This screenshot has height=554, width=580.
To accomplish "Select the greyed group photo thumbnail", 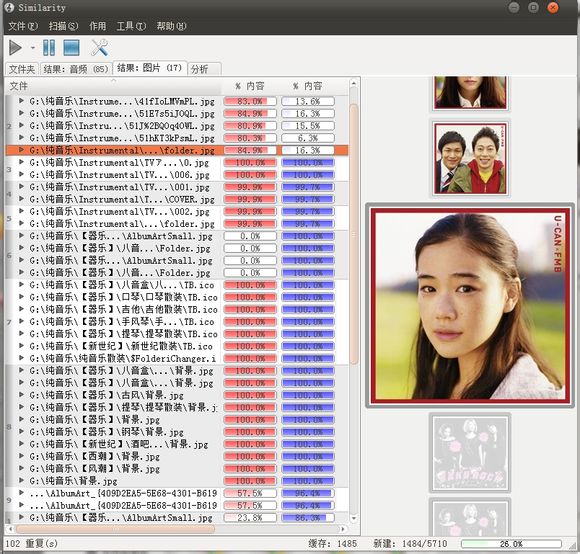I will (x=470, y=453).
